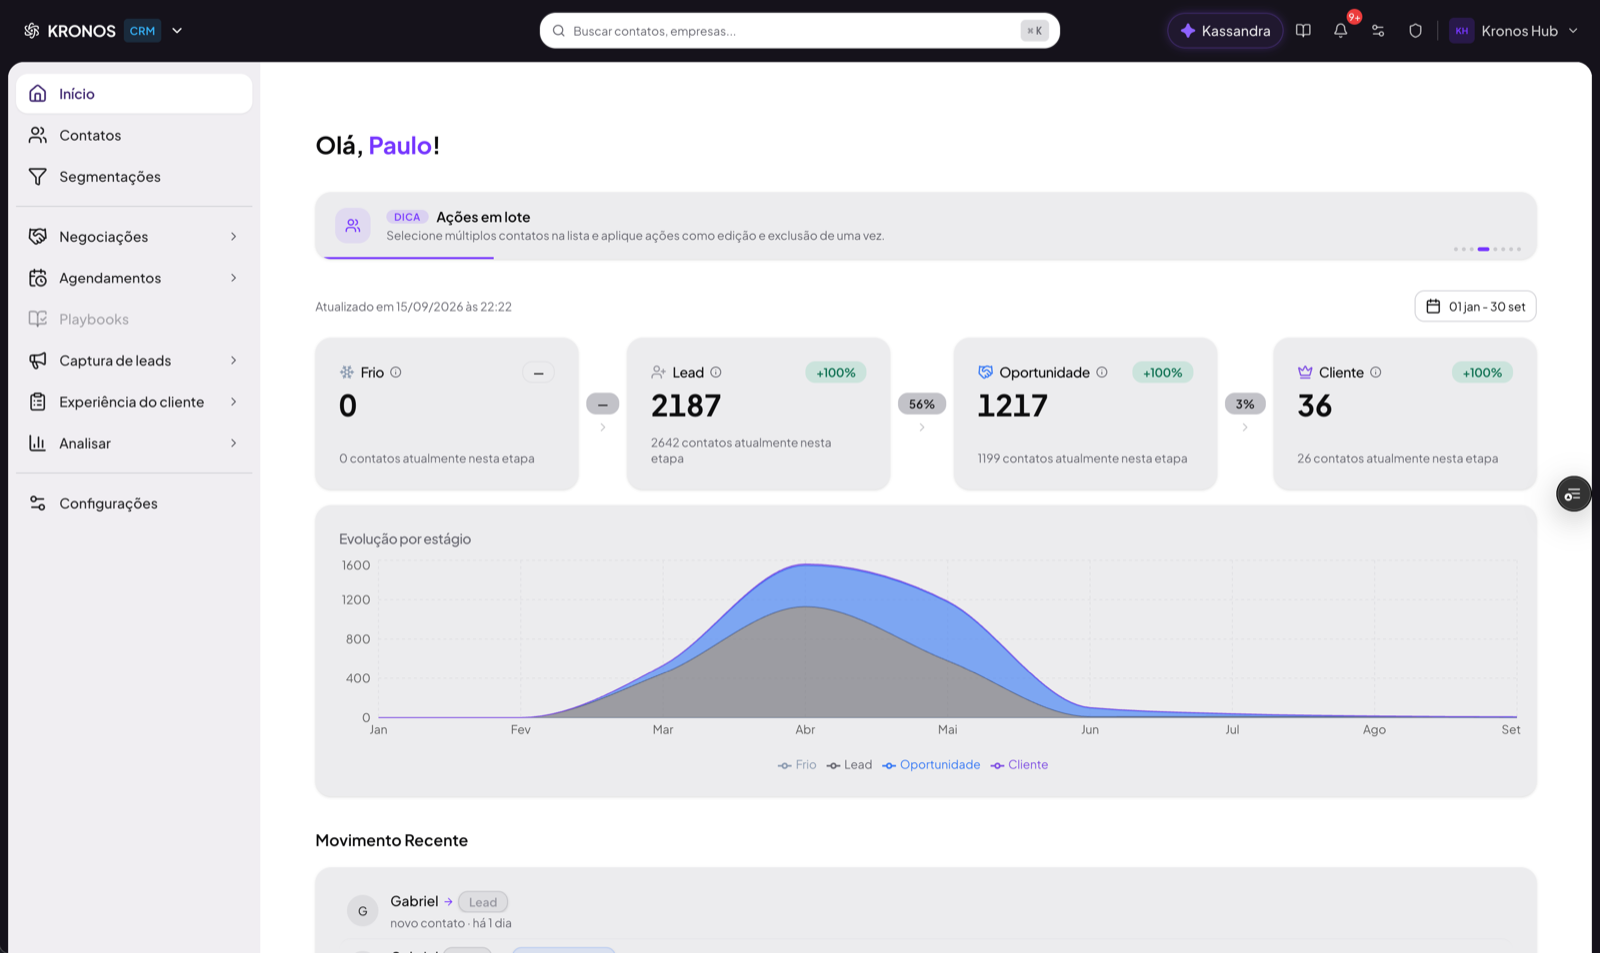Open the floating checklist widget icon
This screenshot has width=1600, height=953.
pyautogui.click(x=1573, y=494)
